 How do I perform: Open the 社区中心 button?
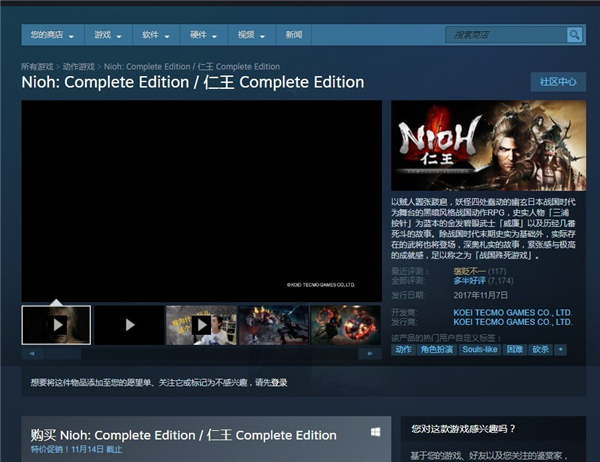click(558, 82)
